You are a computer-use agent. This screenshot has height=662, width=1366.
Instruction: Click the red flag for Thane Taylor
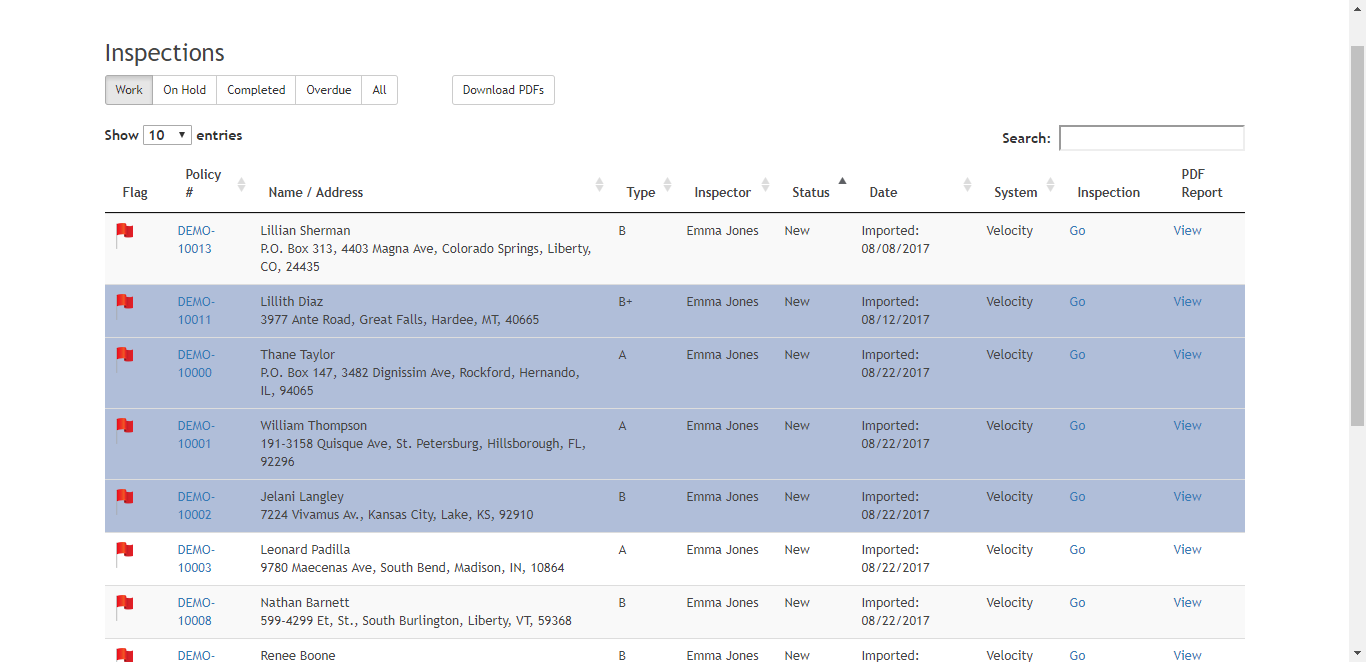point(124,357)
